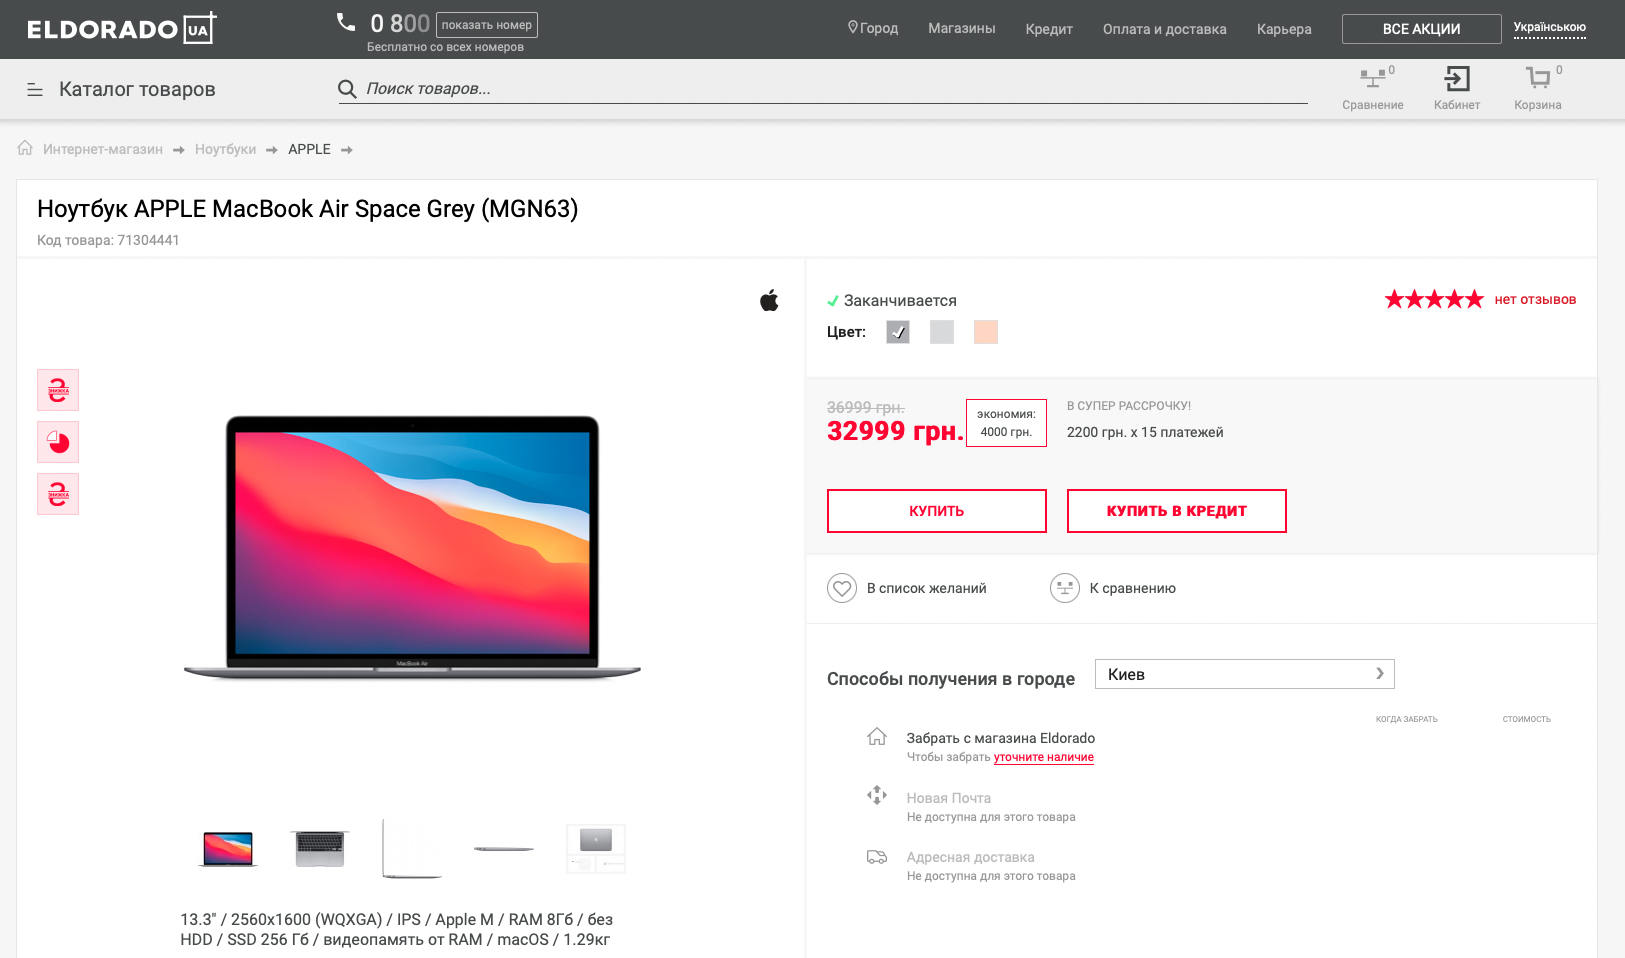Open the Каталог товаров menu
The width and height of the screenshot is (1625, 958).
point(121,89)
